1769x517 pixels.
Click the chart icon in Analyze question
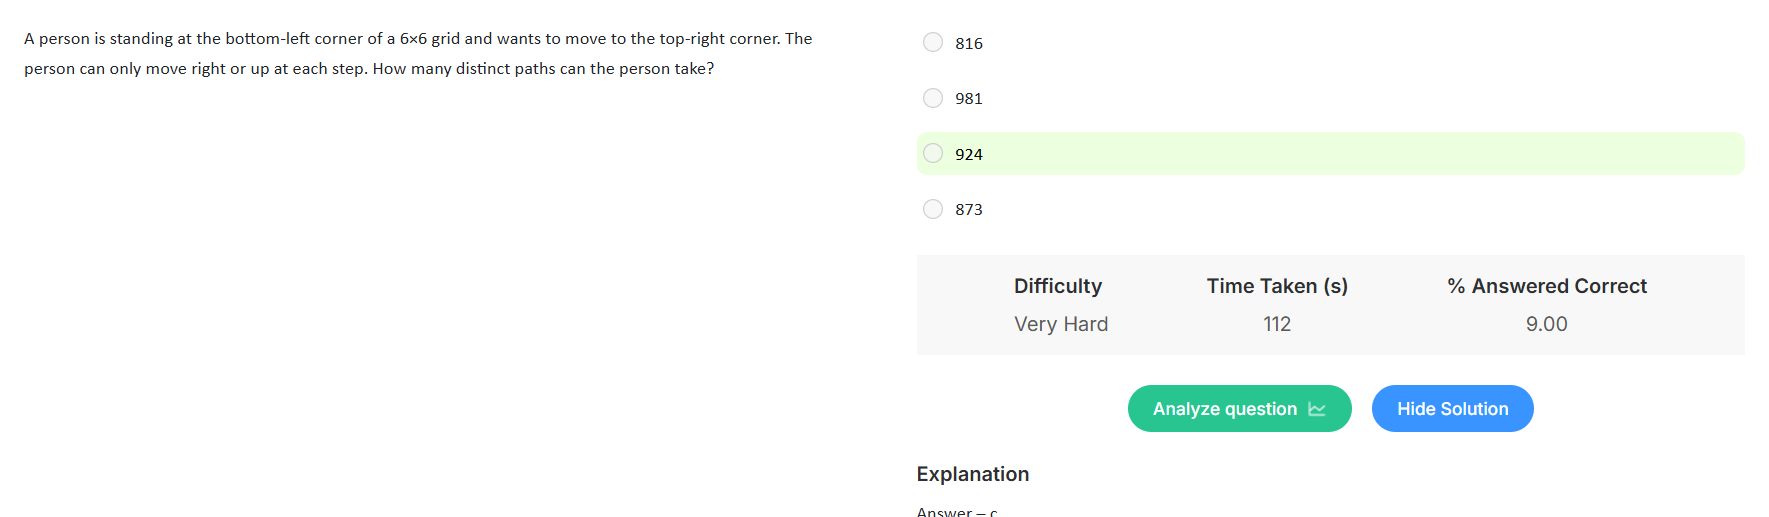[1317, 409]
